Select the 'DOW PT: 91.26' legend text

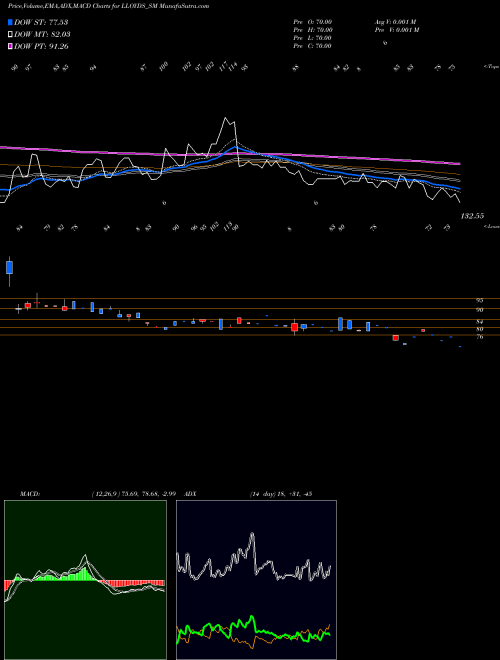(41, 46)
